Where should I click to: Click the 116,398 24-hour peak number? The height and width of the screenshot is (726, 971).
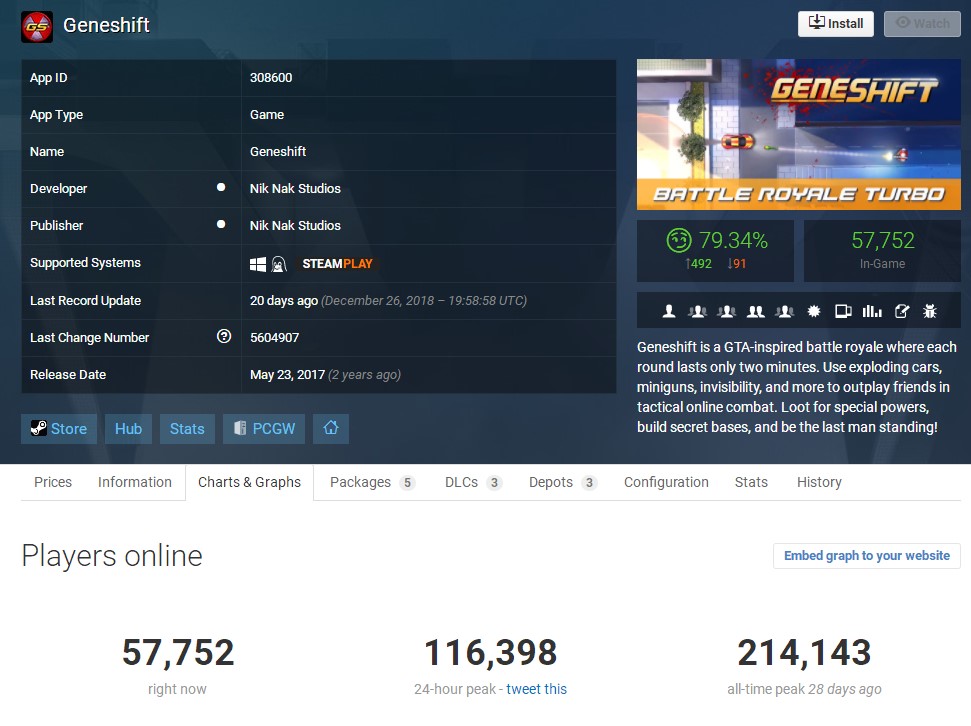[490, 653]
